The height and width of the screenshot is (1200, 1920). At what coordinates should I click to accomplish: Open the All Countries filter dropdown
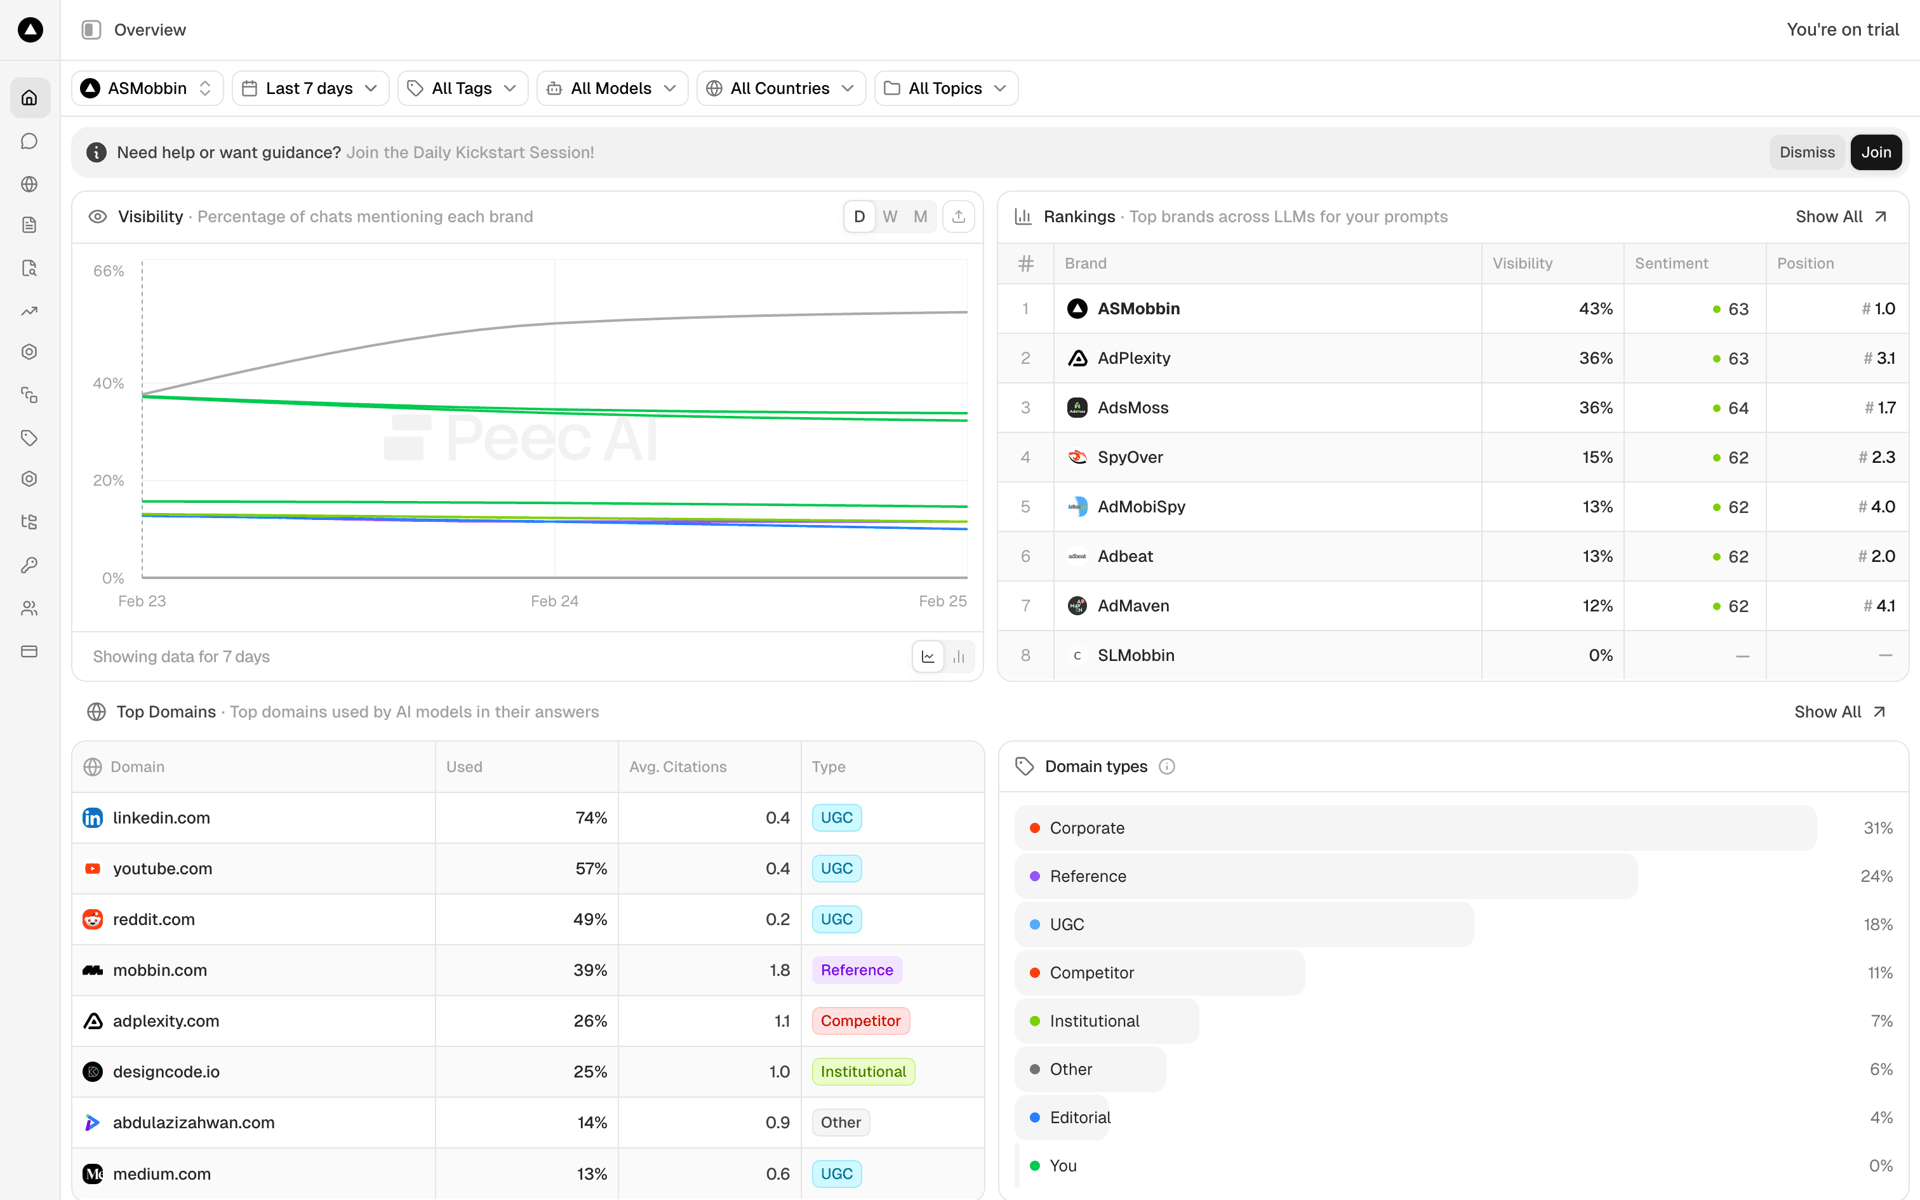pyautogui.click(x=781, y=88)
